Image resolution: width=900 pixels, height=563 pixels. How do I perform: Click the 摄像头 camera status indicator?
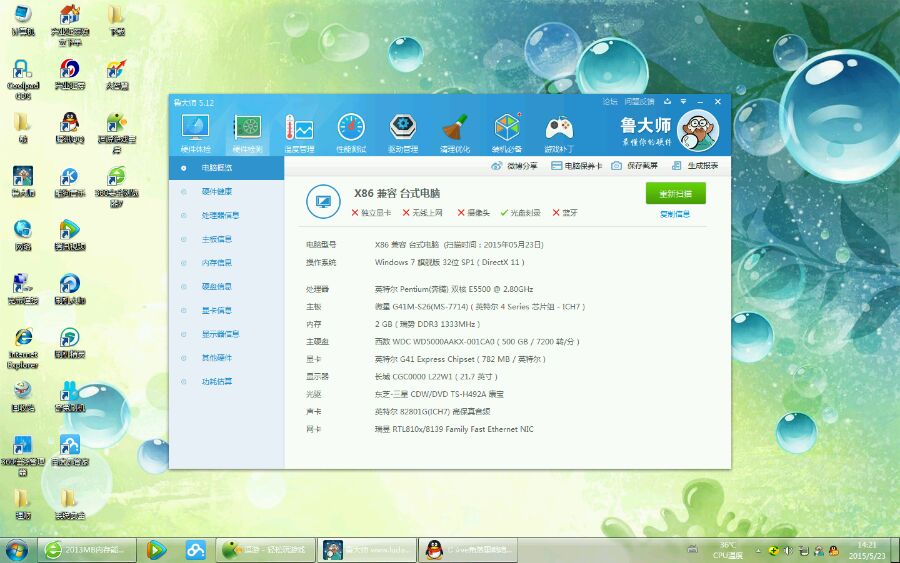(x=474, y=213)
